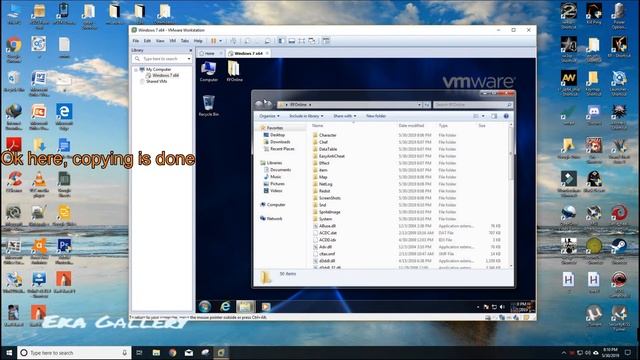The image size is (640, 360).
Task: Select Computer in Explorer navigation pane
Action: click(273, 204)
